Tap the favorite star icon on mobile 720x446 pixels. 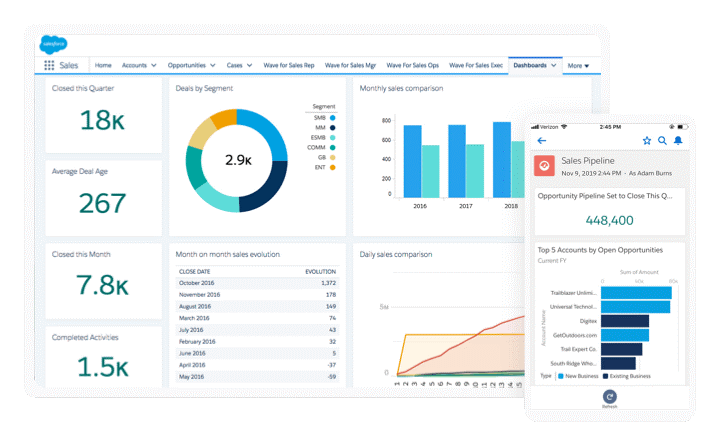coord(647,141)
